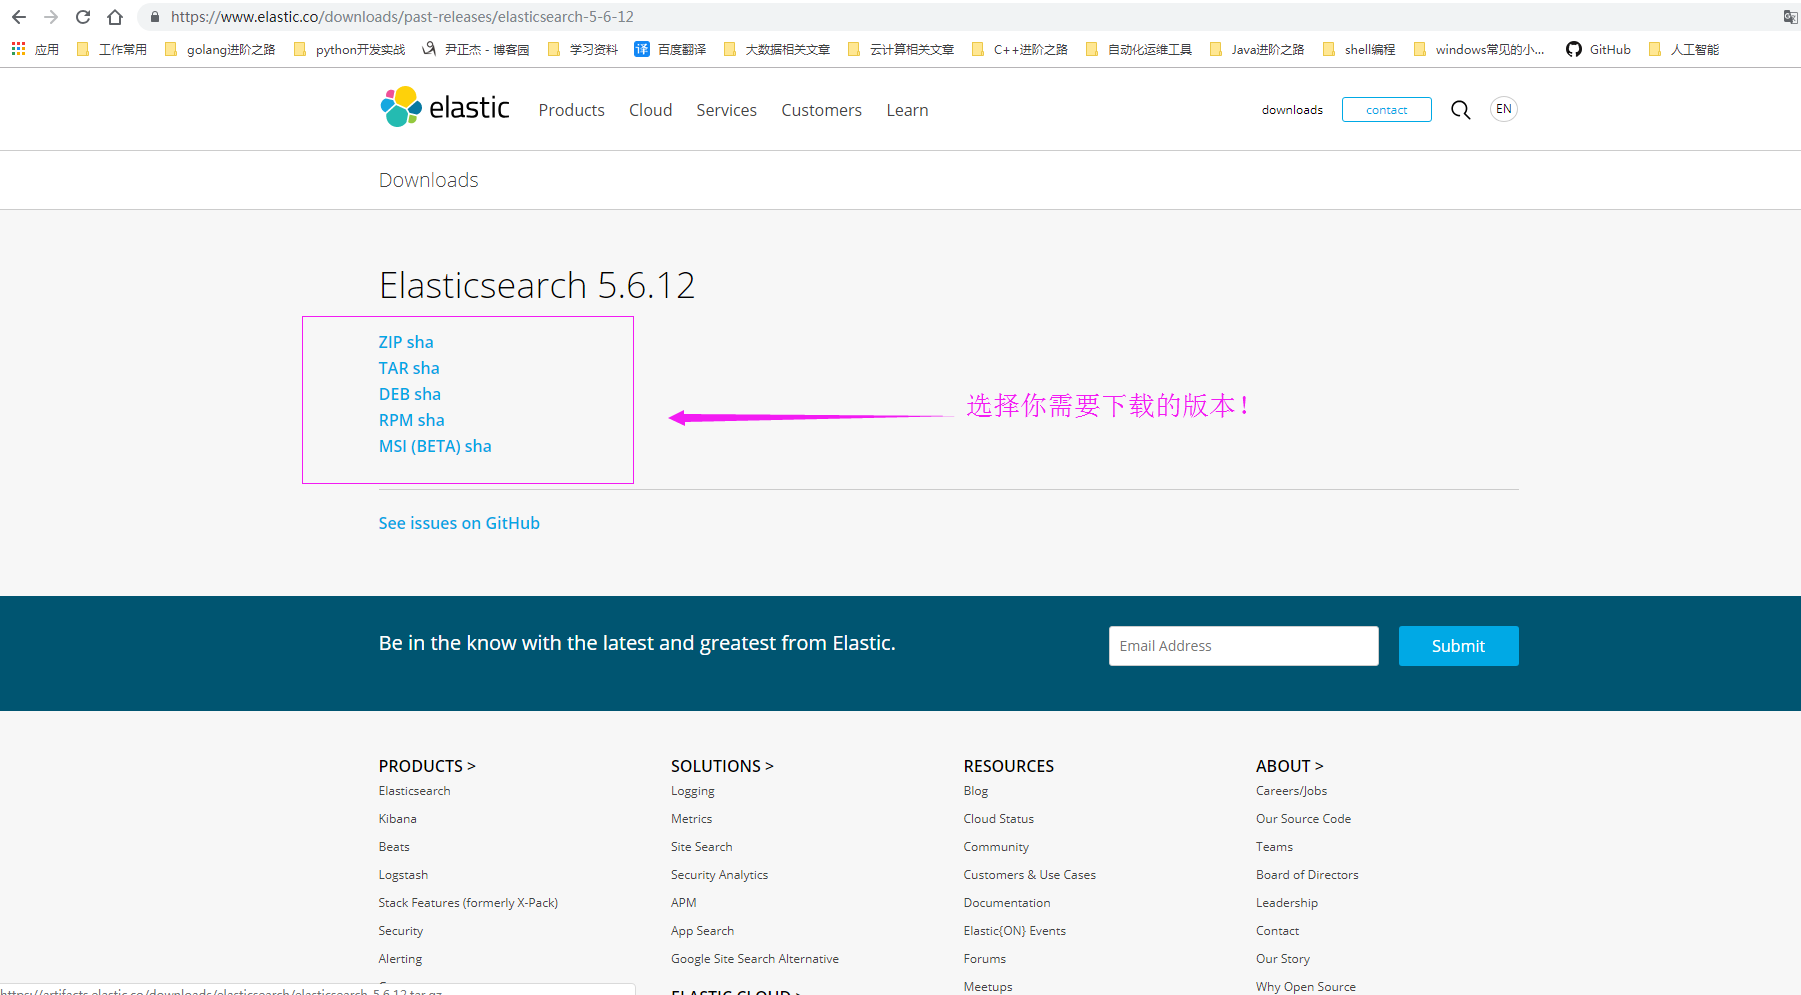This screenshot has height=995, width=1801.
Task: Open the Kibana footer link
Action: tap(397, 819)
